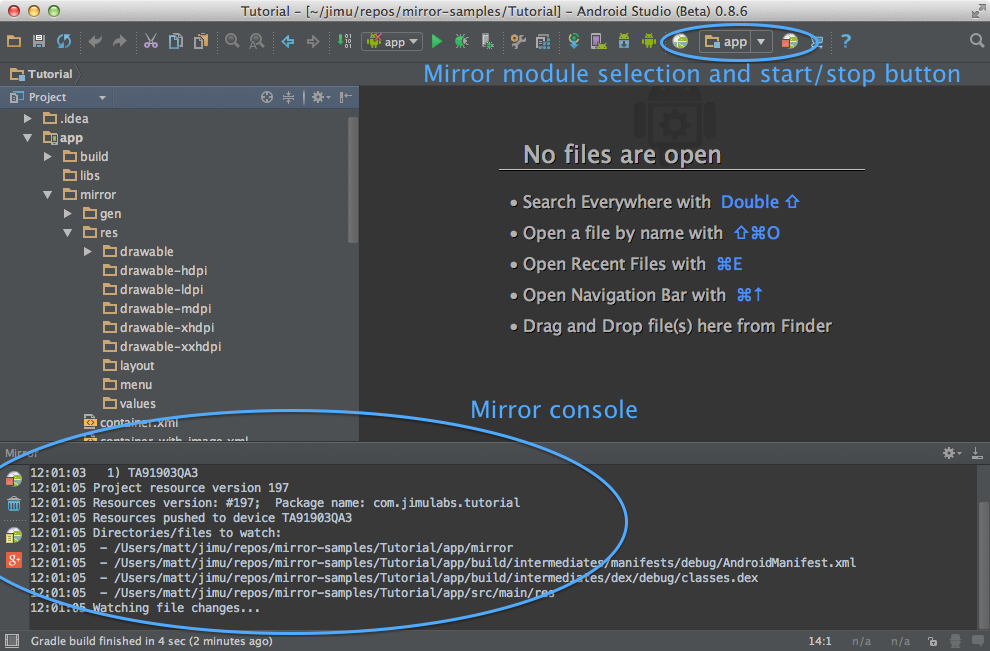Screen dimensions: 990x651
Task: Click the Undo arrow icon
Action: (95, 42)
